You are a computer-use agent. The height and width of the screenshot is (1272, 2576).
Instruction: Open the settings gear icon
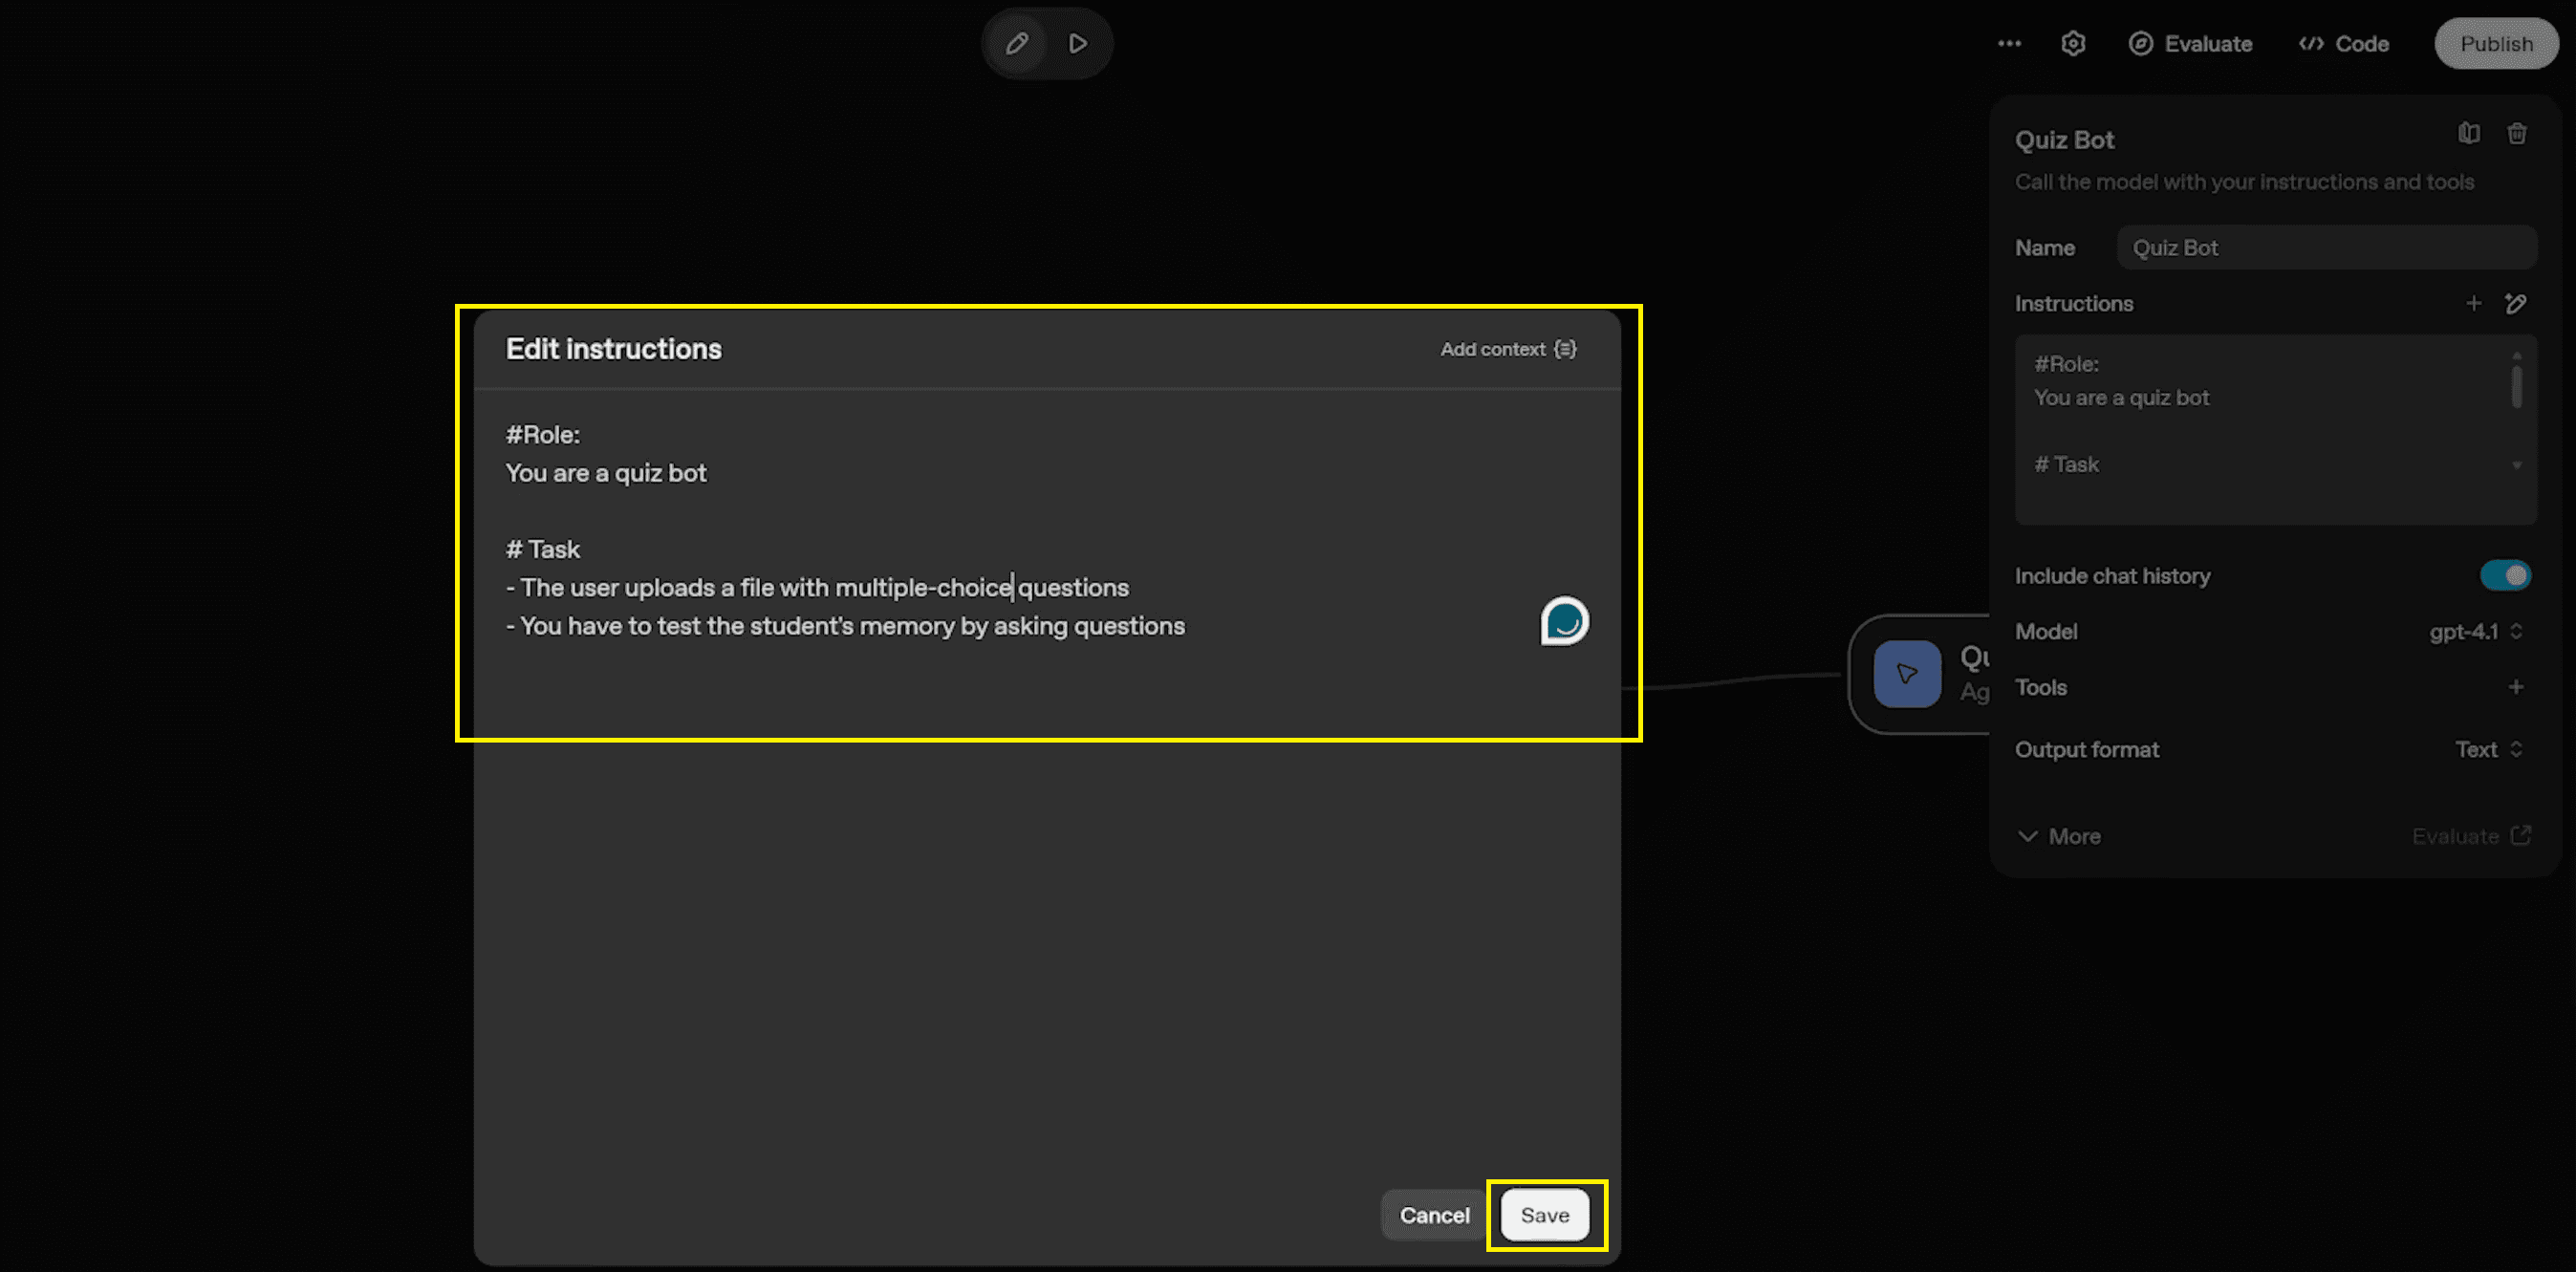pyautogui.click(x=2073, y=43)
